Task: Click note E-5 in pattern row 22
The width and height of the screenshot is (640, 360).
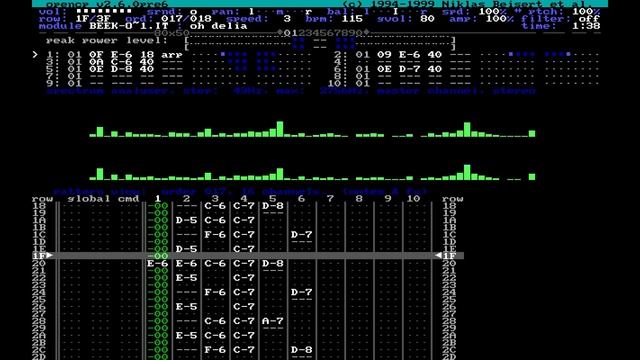Action: [187, 278]
